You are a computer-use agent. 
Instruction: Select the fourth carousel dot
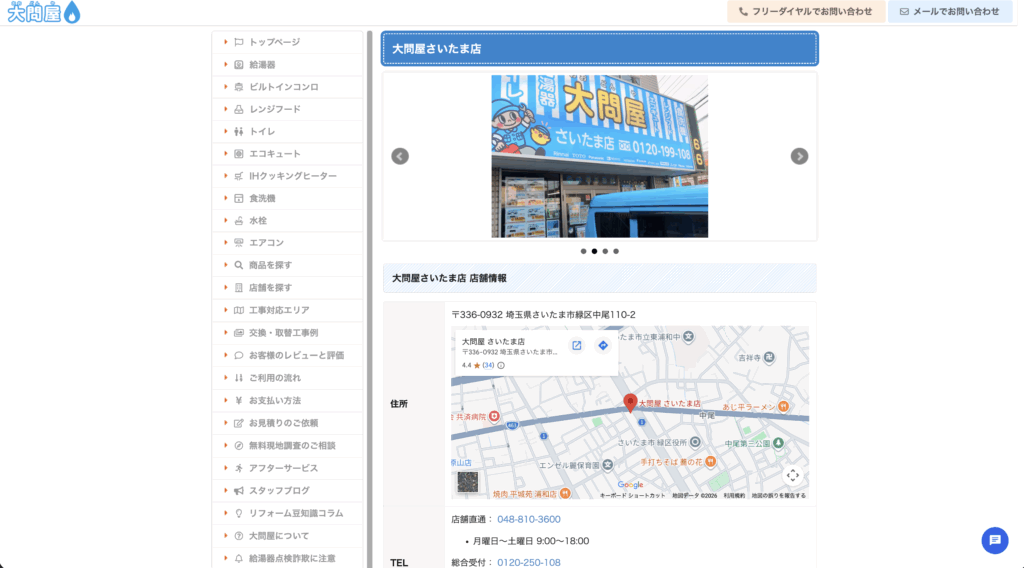[616, 251]
